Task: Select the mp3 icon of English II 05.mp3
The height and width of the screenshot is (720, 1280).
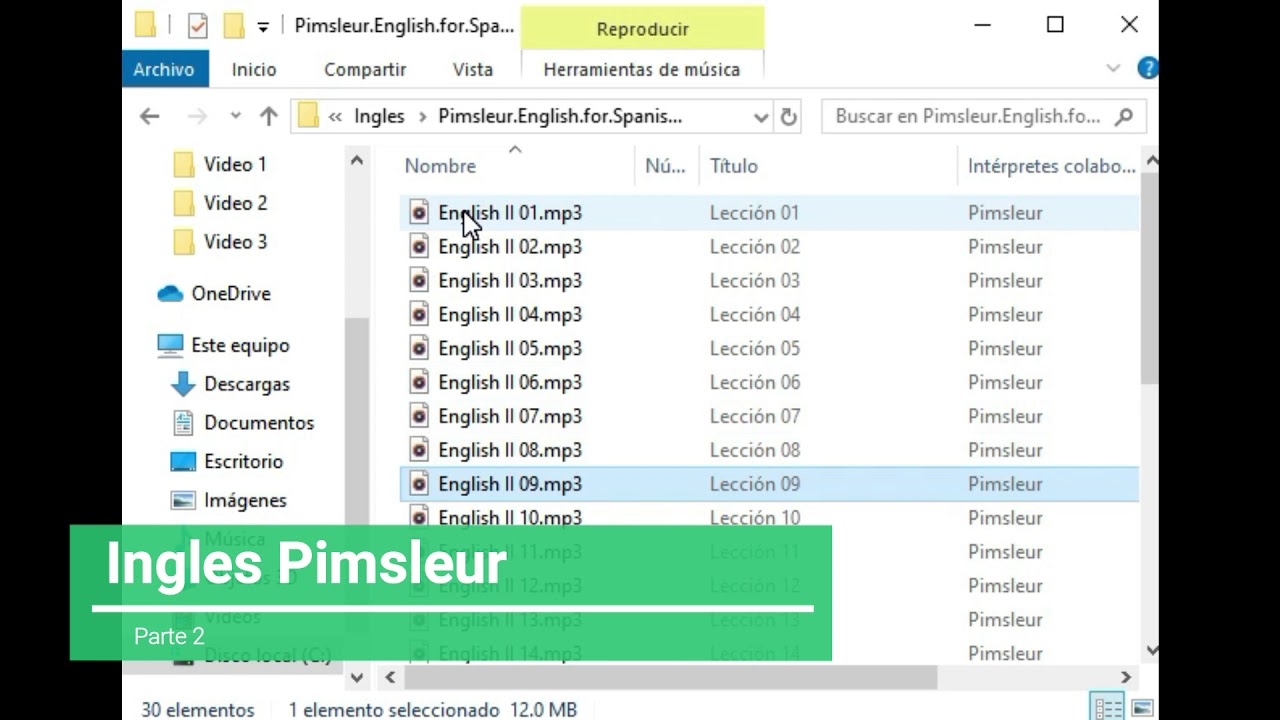Action: (x=419, y=349)
